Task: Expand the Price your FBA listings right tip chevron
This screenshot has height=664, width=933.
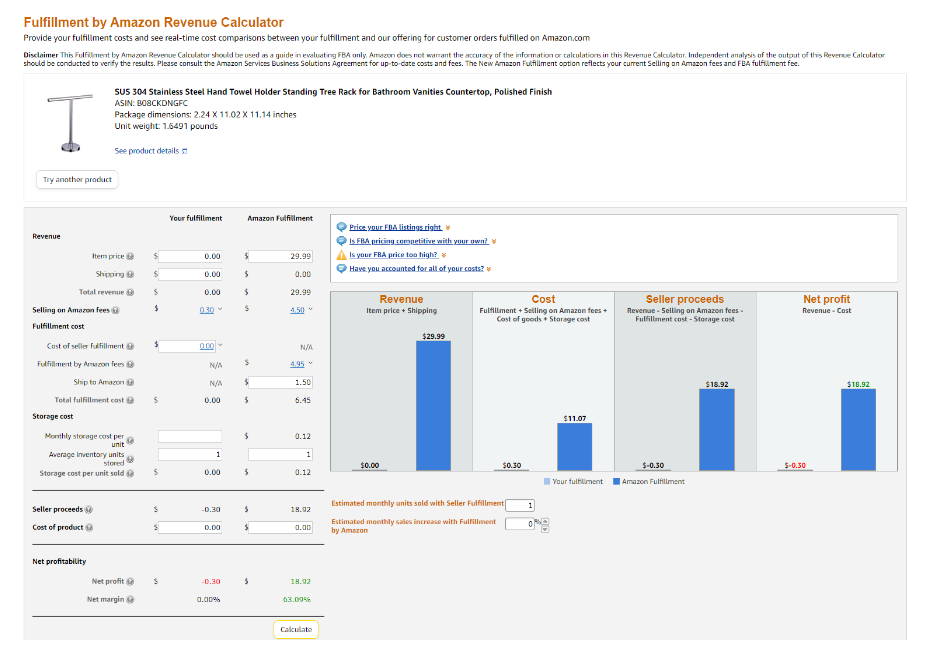Action: tap(448, 227)
